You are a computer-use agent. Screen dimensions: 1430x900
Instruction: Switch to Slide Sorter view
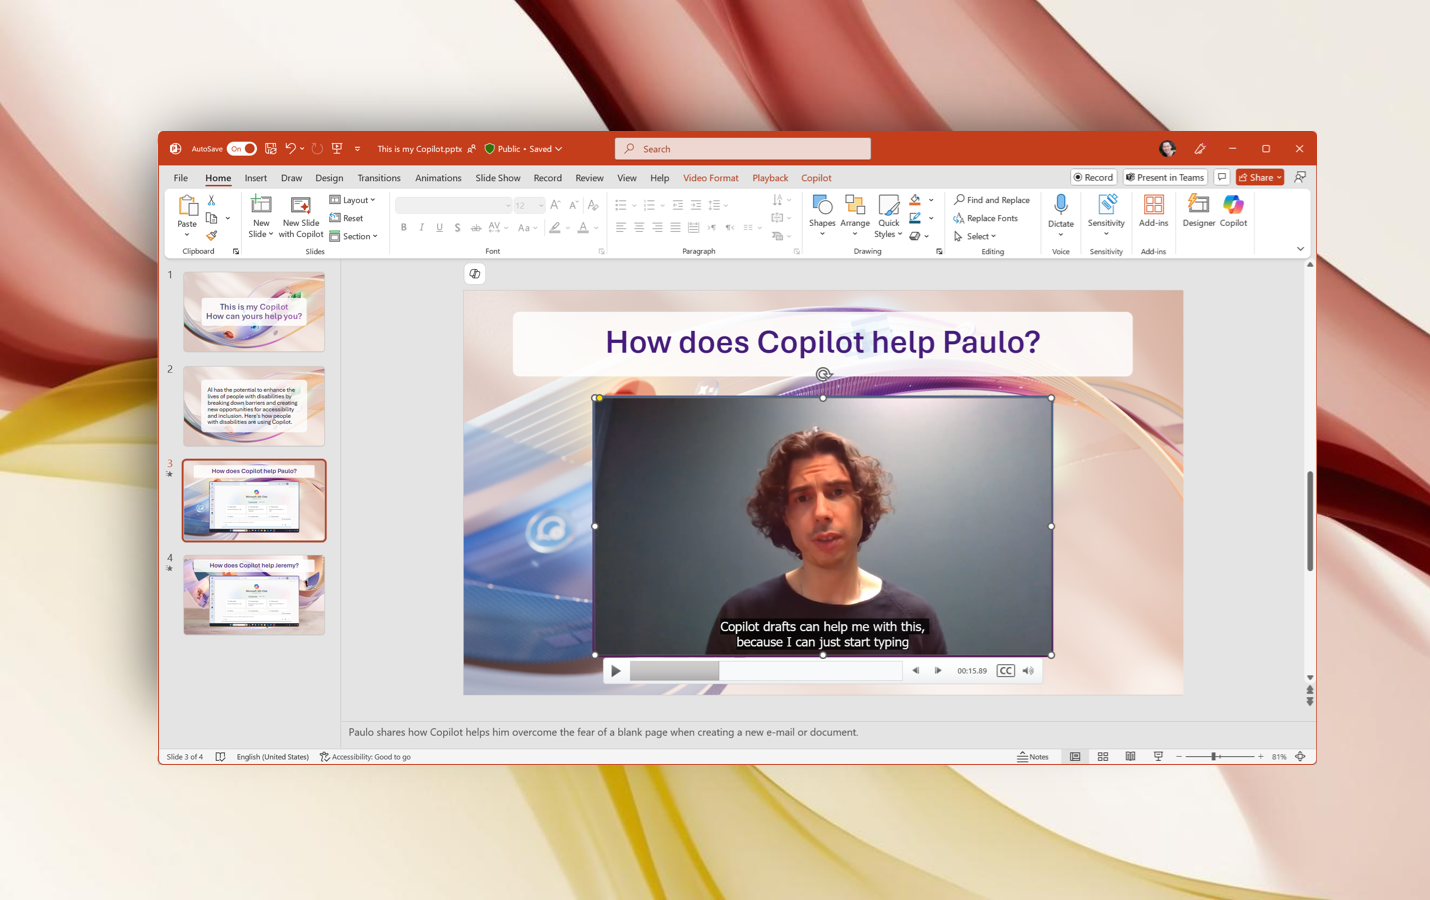(1103, 757)
